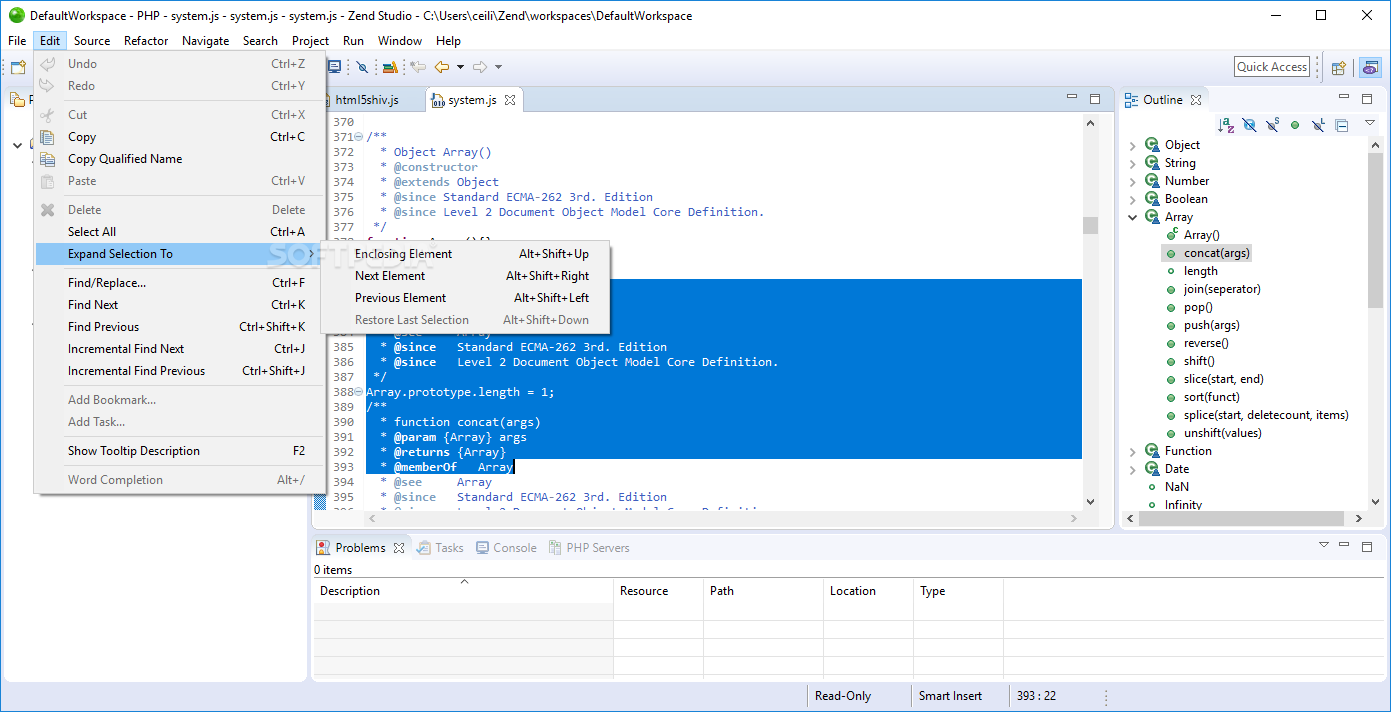Click Smart Insert in status bar

(950, 696)
